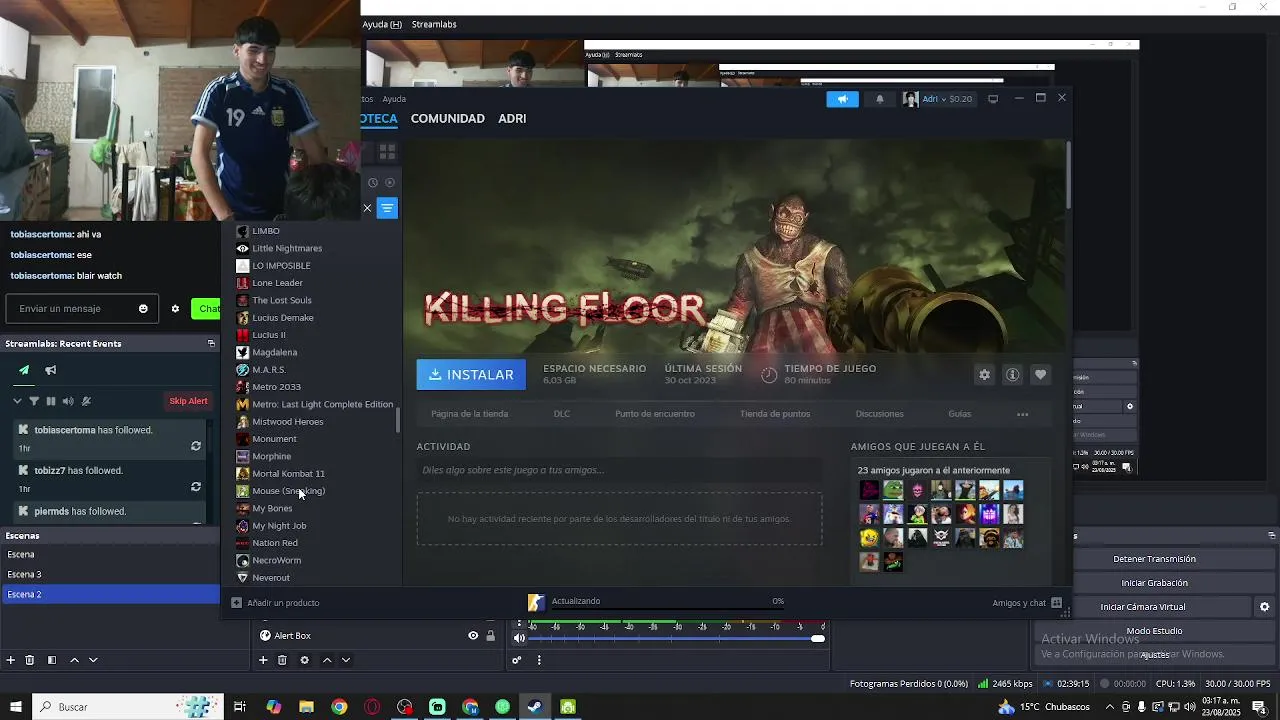Image resolution: width=1280 pixels, height=720 pixels.
Task: Click Añadir un producto in Steam
Action: 275,603
